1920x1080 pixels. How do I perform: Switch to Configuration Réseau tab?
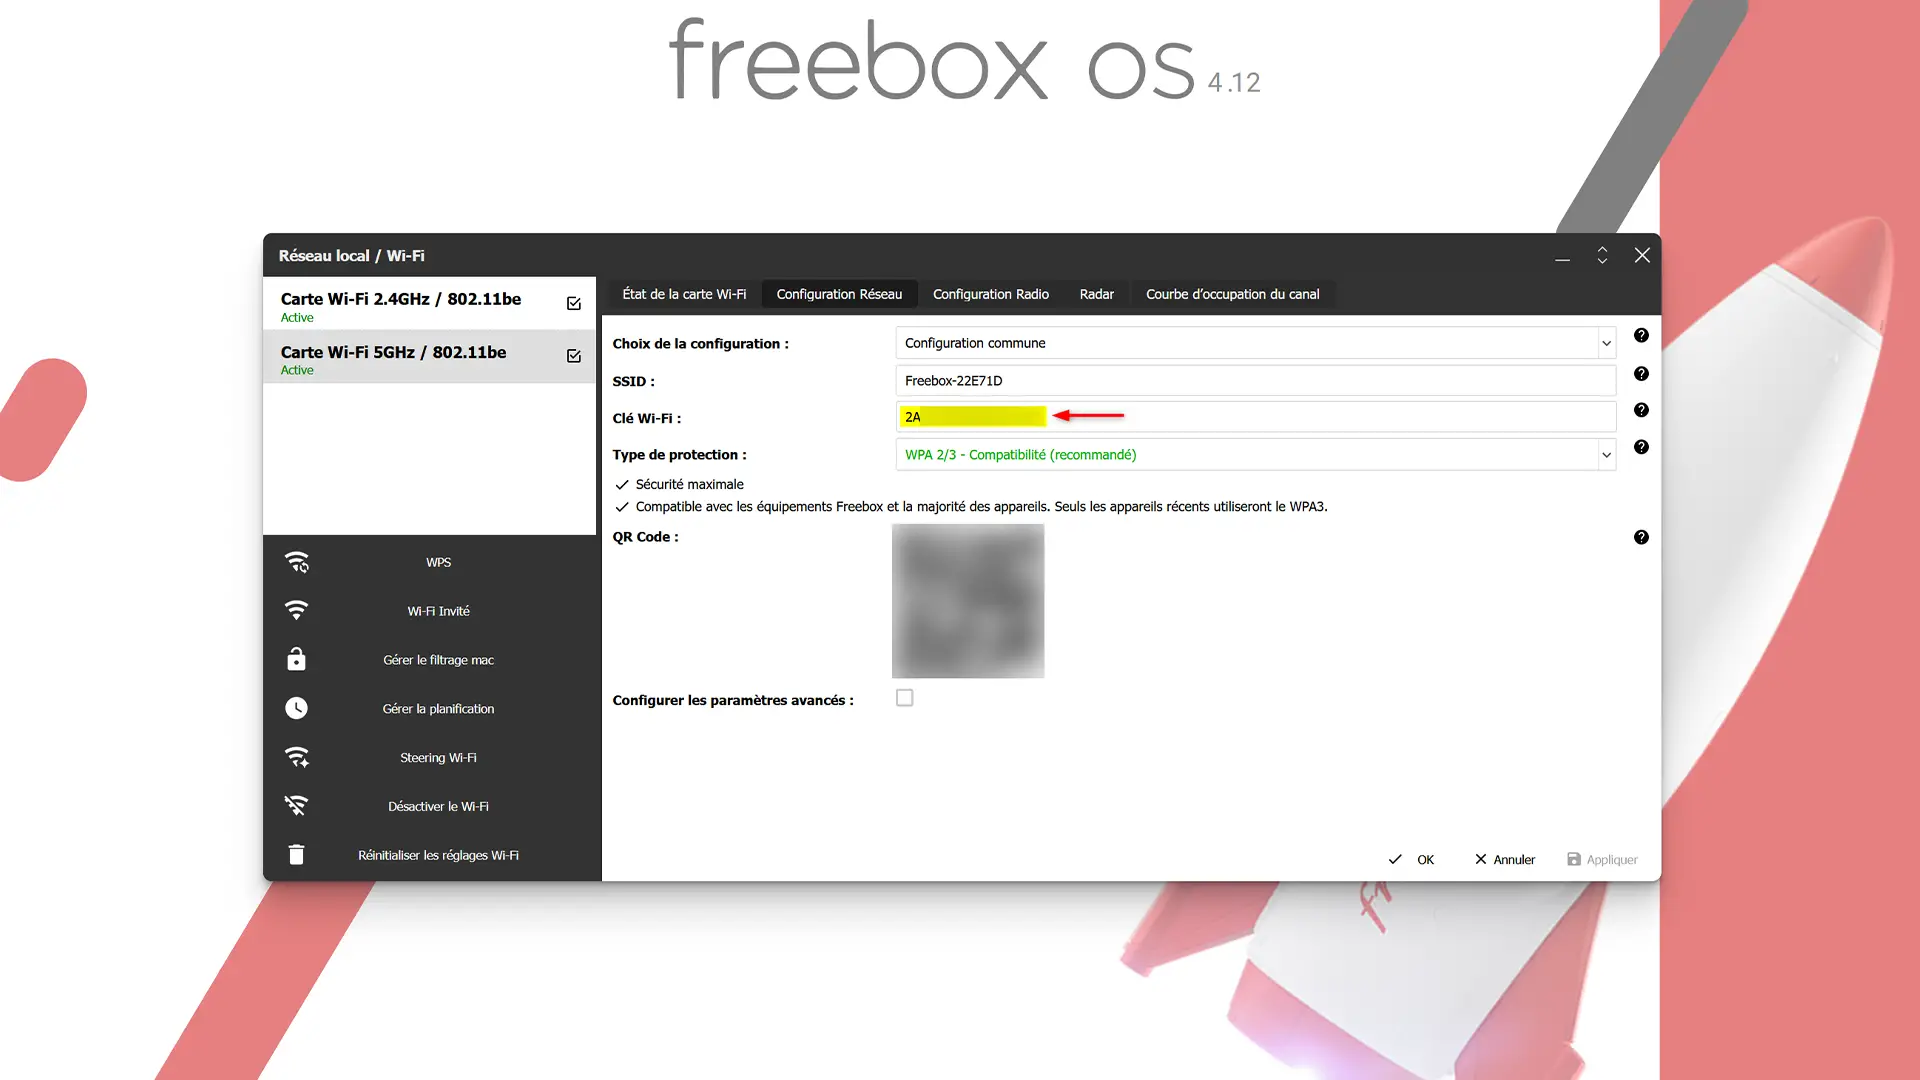839,294
